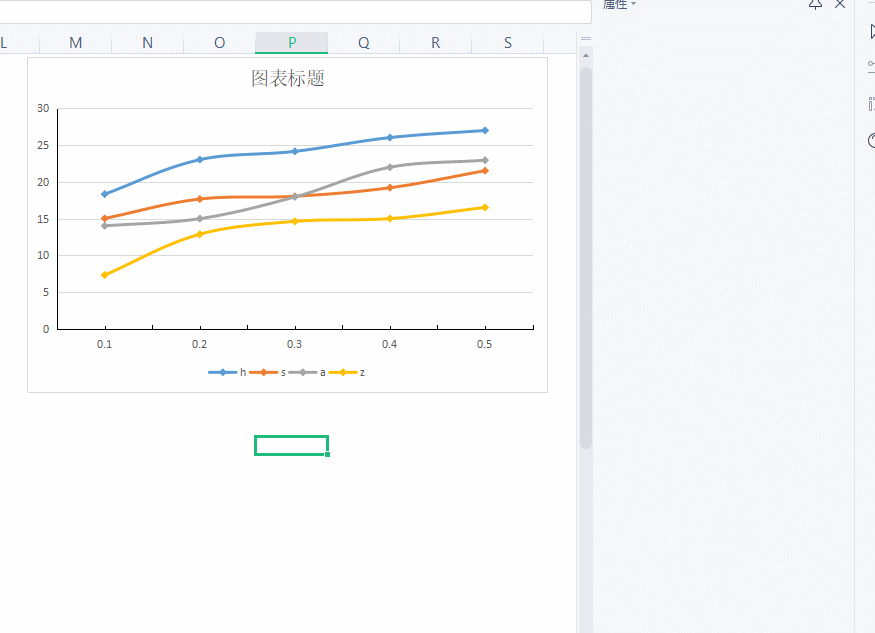Select the yellow z series legend entry

click(347, 372)
